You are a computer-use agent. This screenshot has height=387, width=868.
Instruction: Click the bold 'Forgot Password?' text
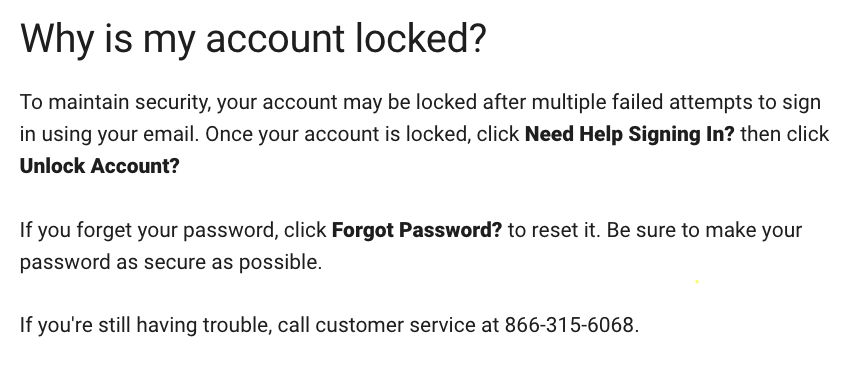click(417, 230)
